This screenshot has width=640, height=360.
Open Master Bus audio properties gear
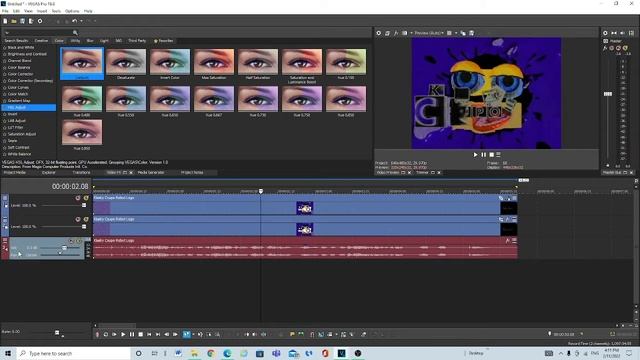click(x=605, y=33)
